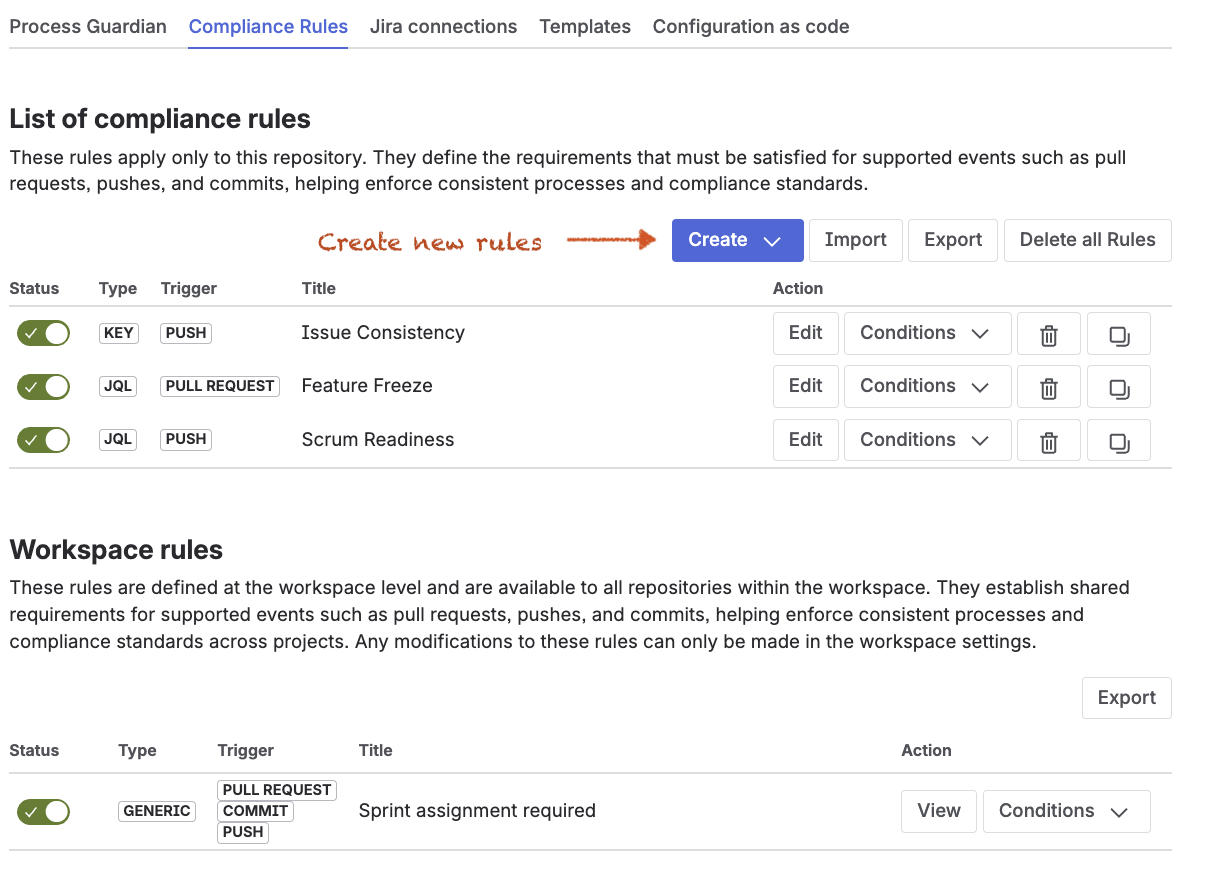Expand Conditions menu for Scrum Readiness
The image size is (1210, 894).
point(927,440)
